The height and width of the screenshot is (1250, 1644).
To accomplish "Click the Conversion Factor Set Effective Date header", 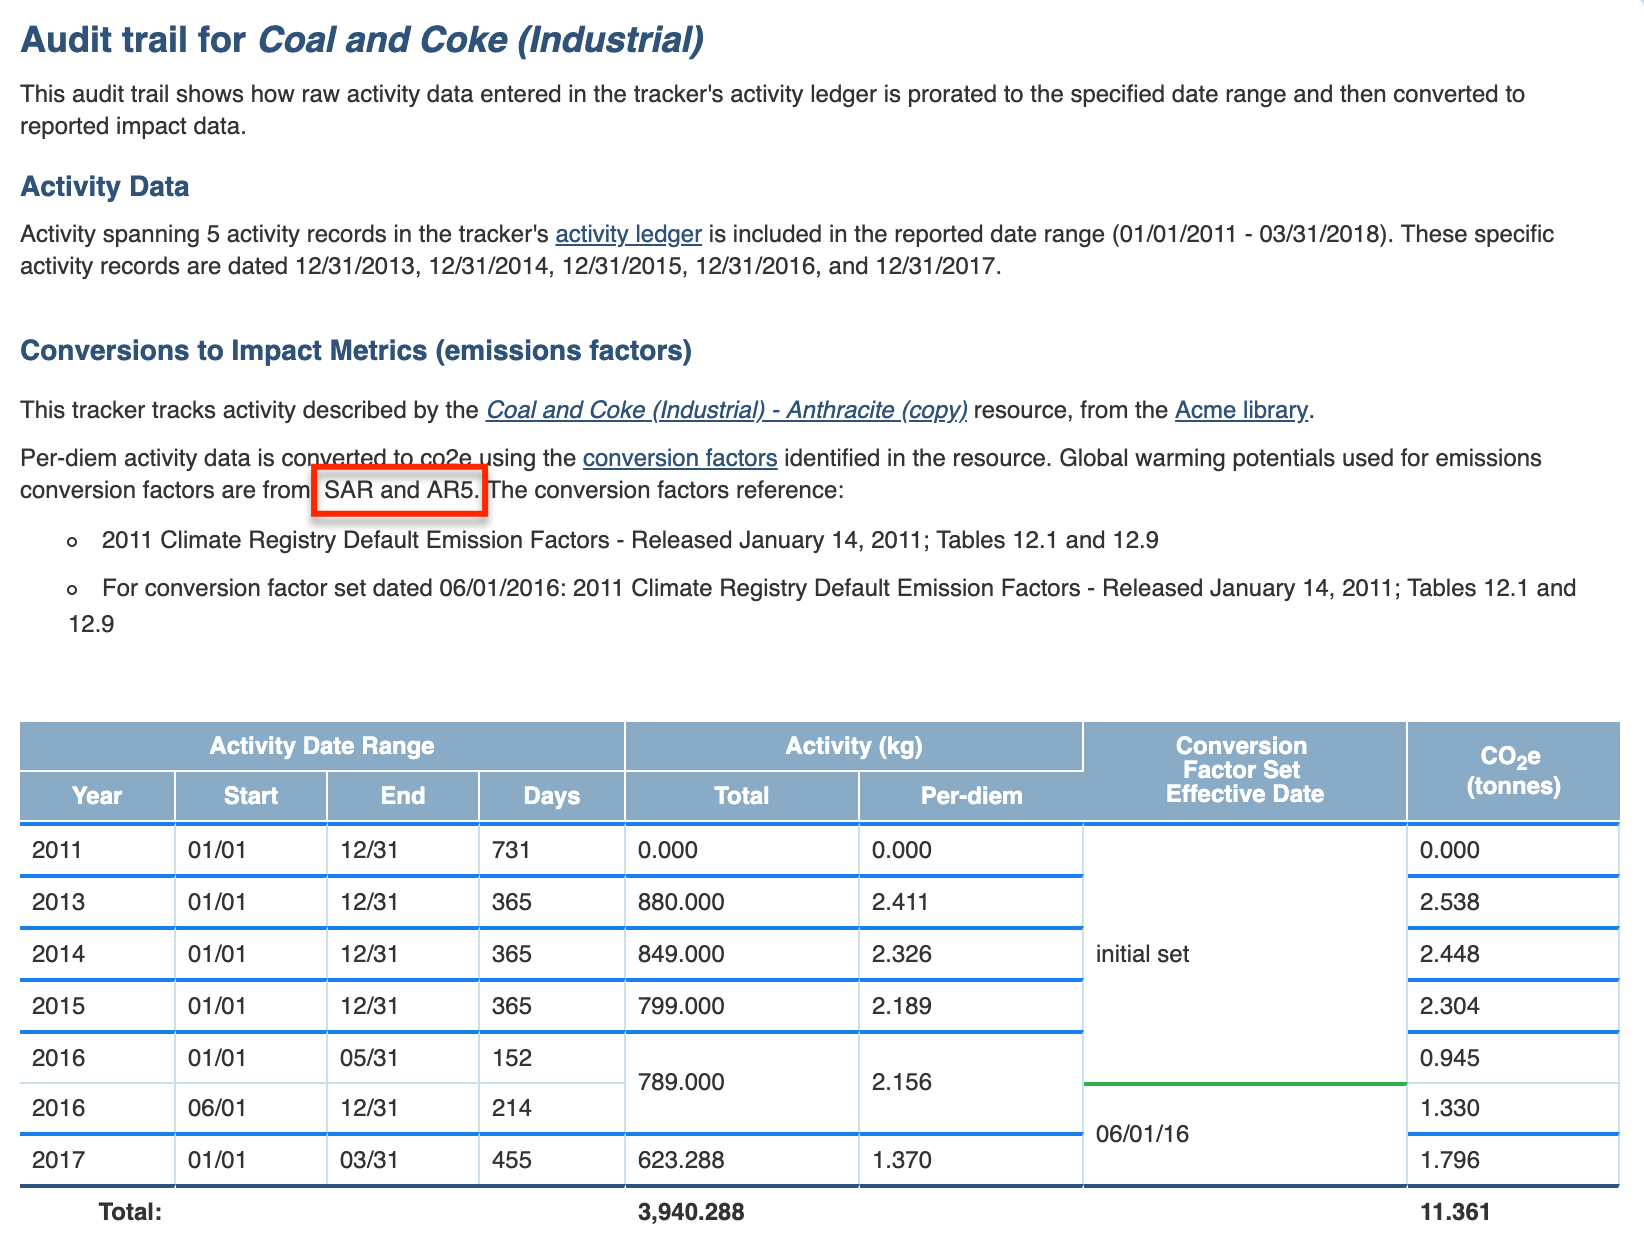I will (1243, 770).
